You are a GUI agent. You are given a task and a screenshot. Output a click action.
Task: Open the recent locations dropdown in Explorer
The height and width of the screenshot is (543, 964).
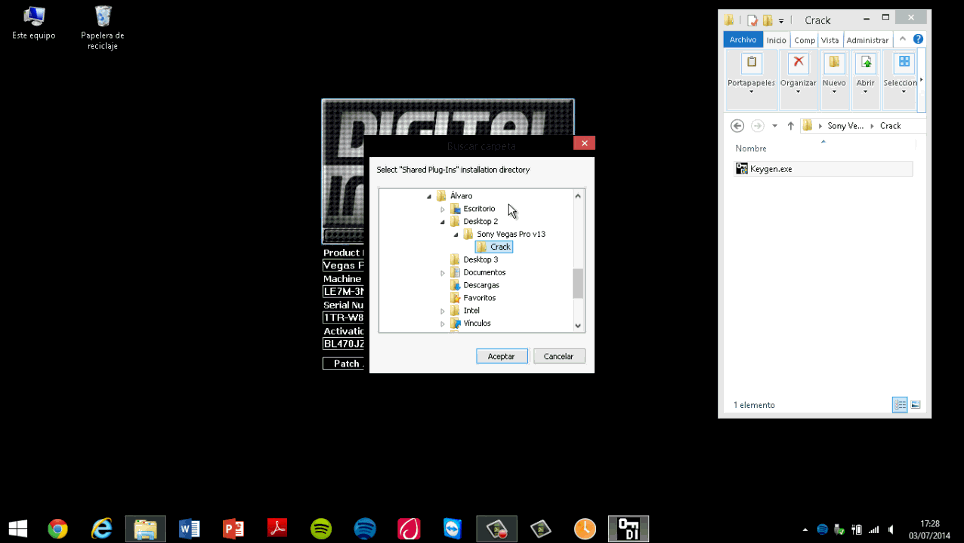click(775, 126)
